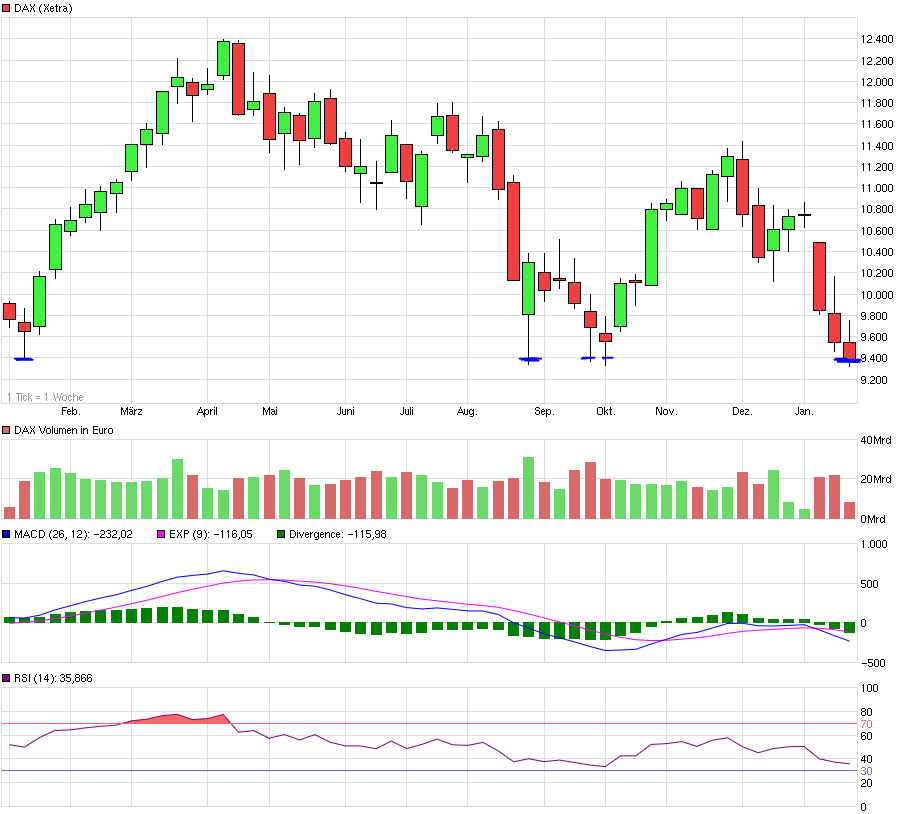The image size is (904, 814).
Task: Click the red 70 RSI overbought label
Action: pyautogui.click(x=866, y=724)
